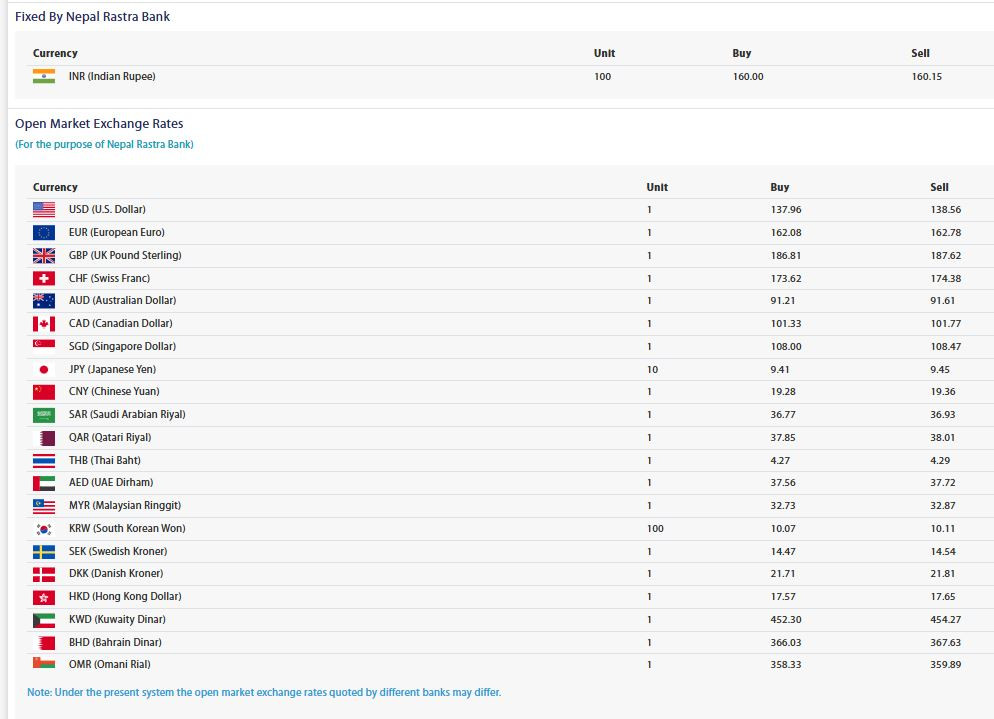This screenshot has height=719, width=994.
Task: Click the US flag icon
Action: 44,209
